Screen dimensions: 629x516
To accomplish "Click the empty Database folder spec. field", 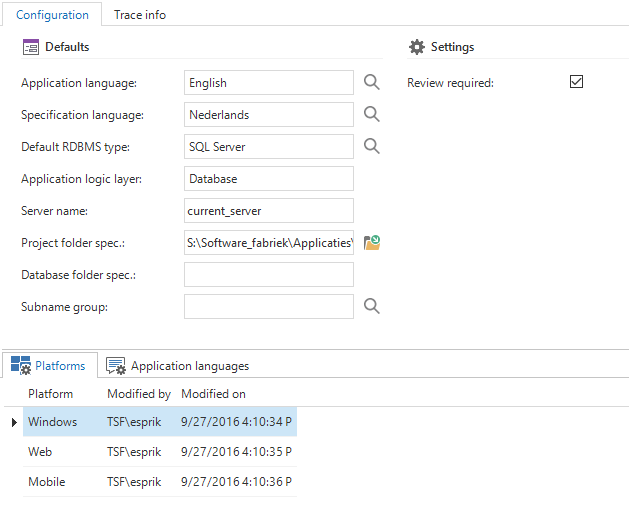I will (269, 275).
